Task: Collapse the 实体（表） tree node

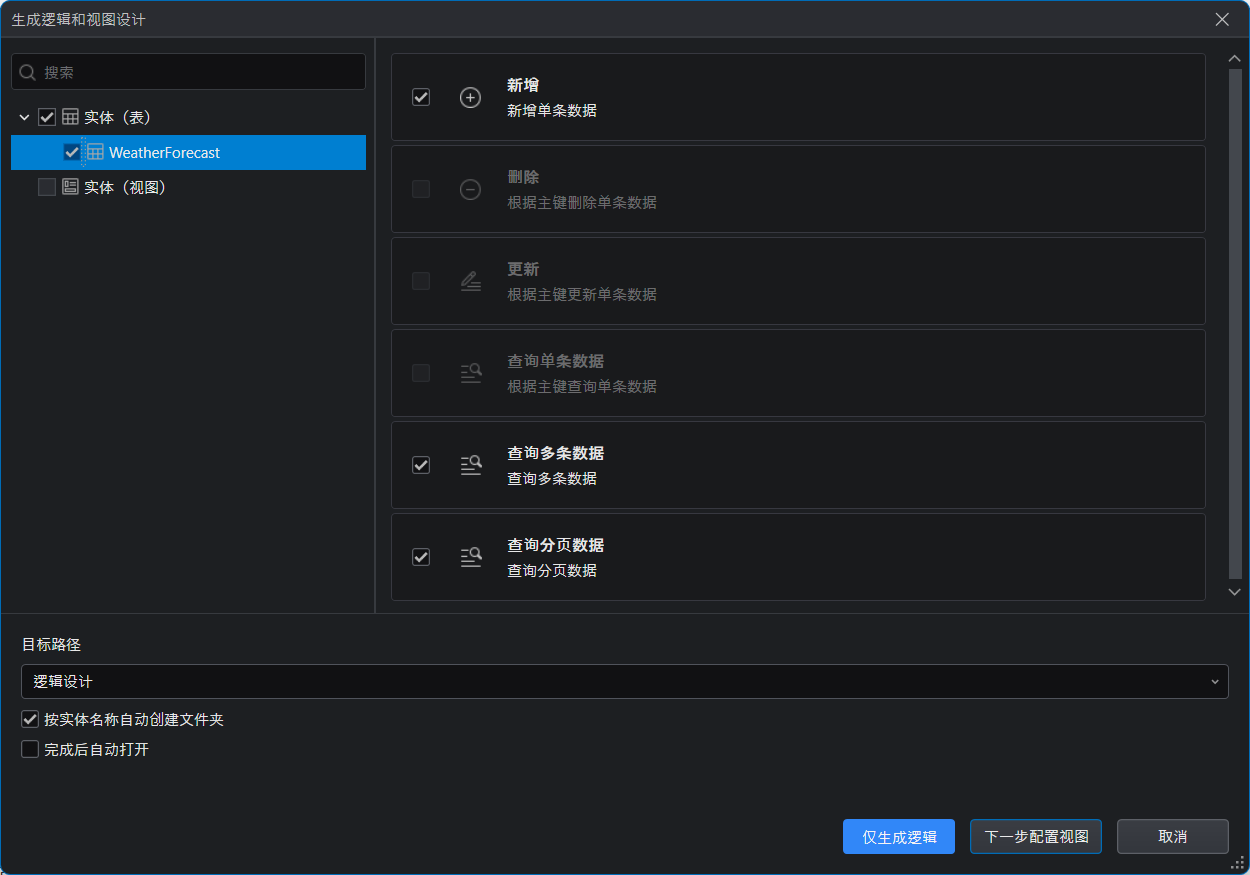Action: click(24, 118)
